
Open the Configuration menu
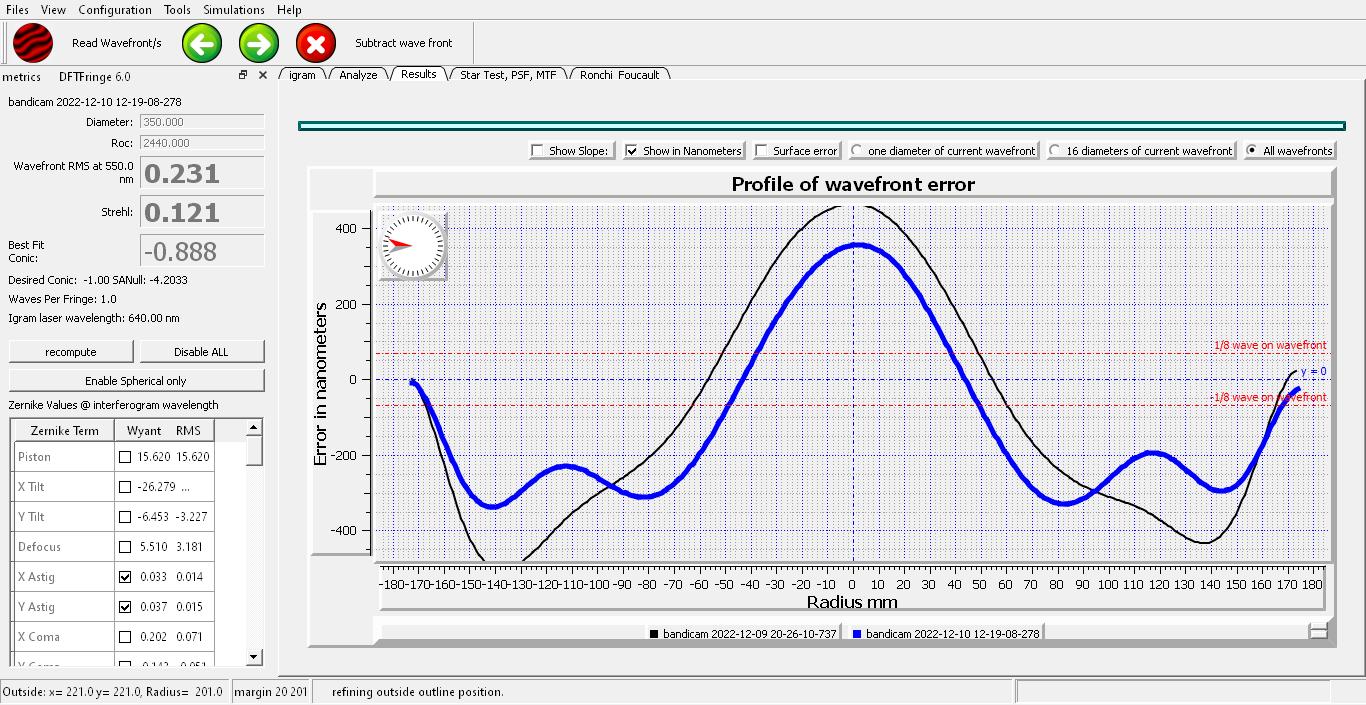point(115,10)
